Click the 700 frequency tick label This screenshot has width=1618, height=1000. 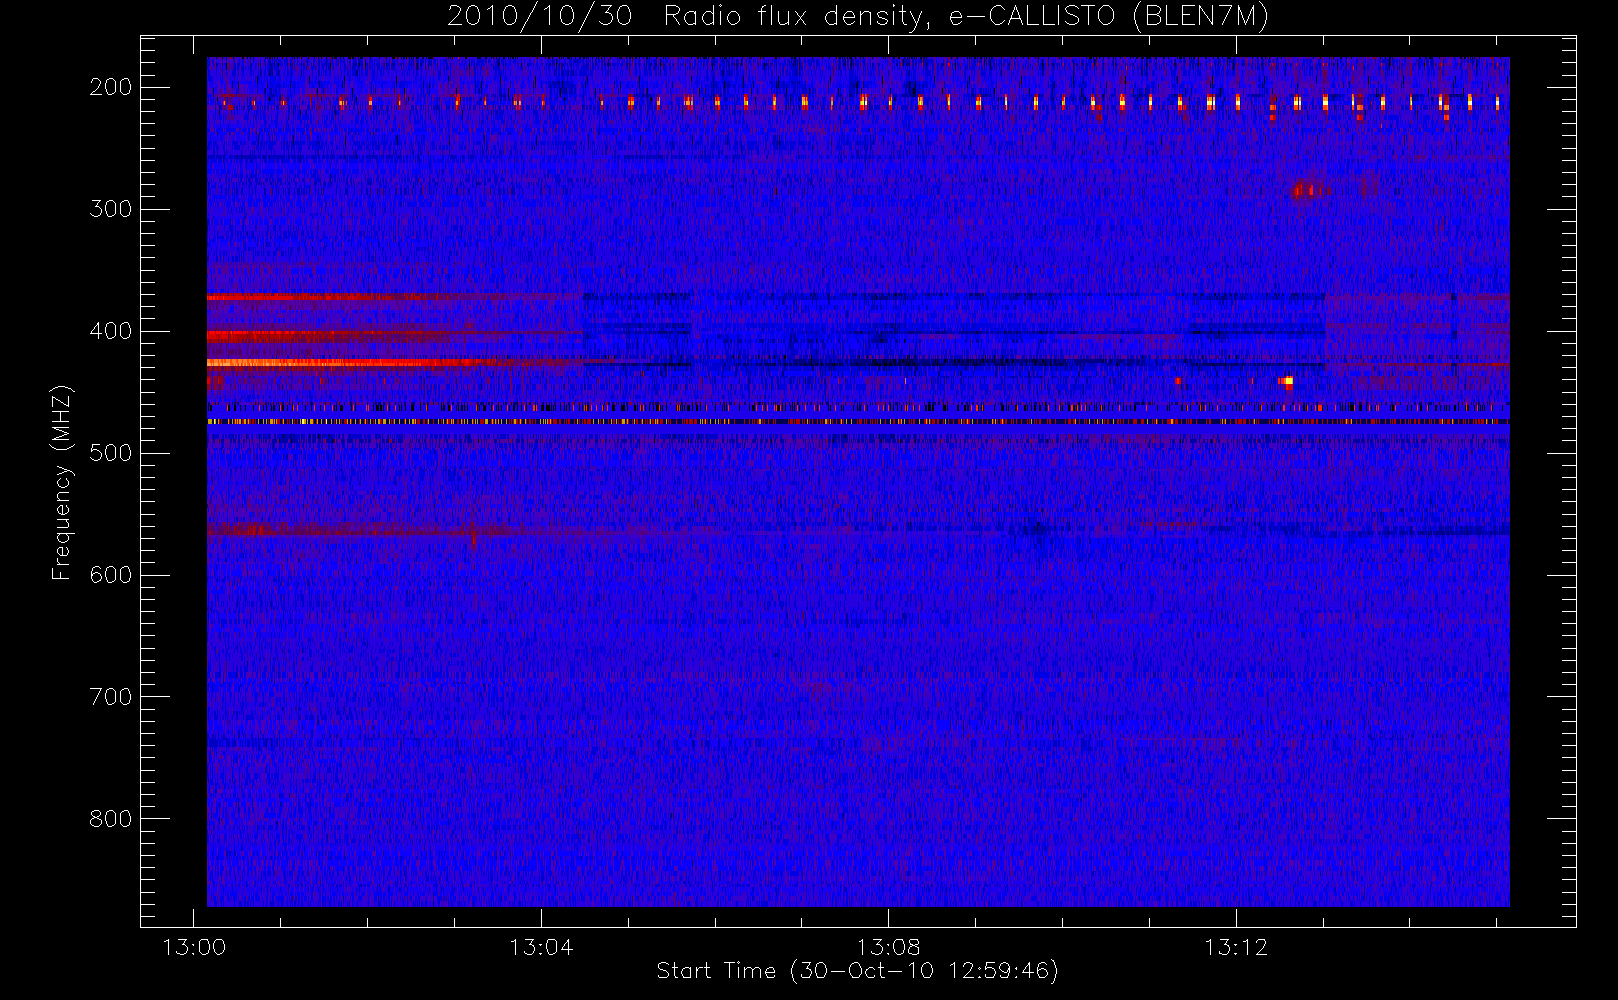point(111,697)
